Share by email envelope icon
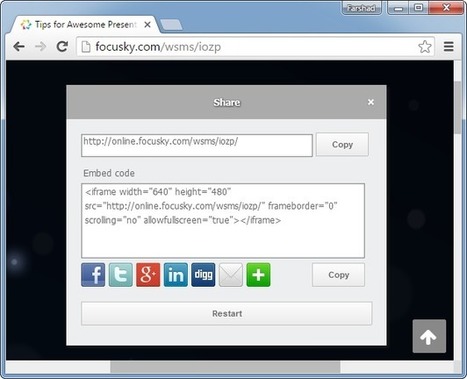 [231, 275]
